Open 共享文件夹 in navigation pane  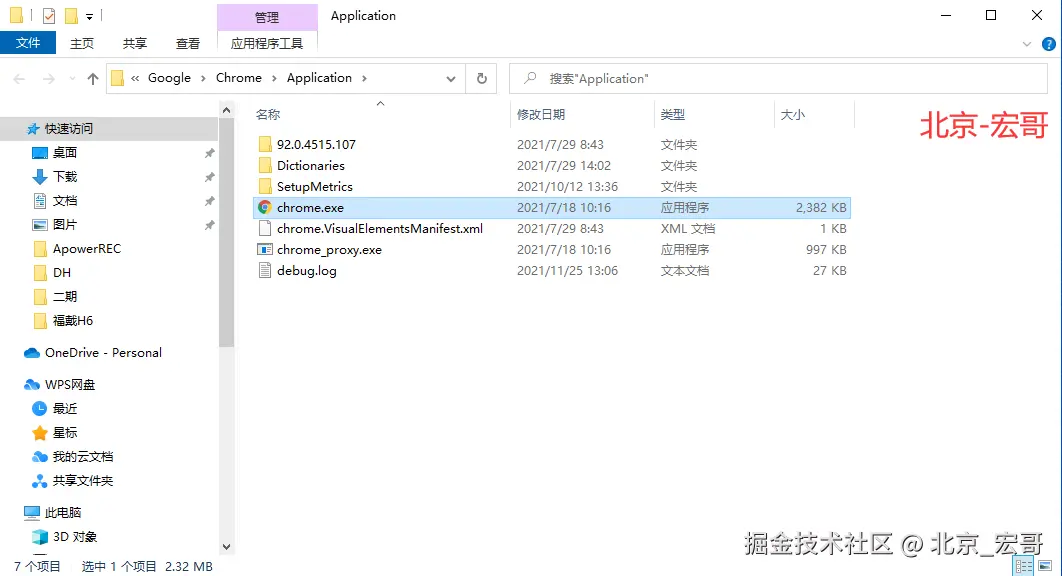click(x=83, y=480)
